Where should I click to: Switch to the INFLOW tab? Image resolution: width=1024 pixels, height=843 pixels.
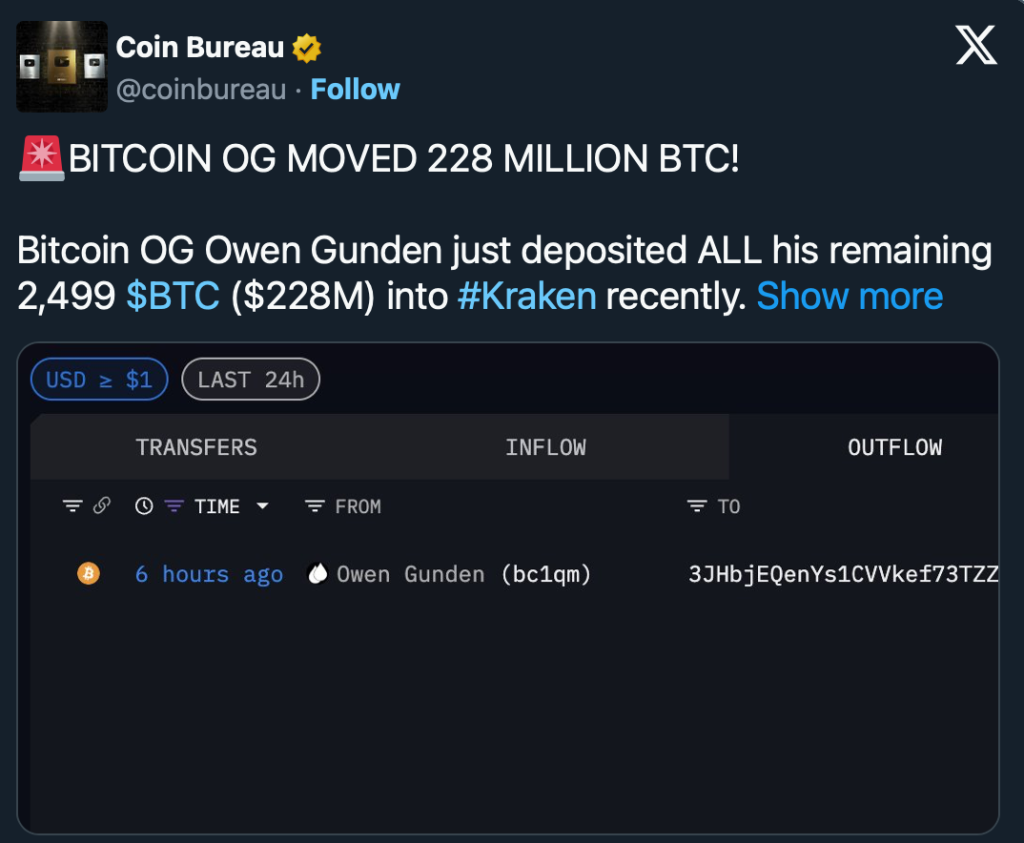coord(545,447)
